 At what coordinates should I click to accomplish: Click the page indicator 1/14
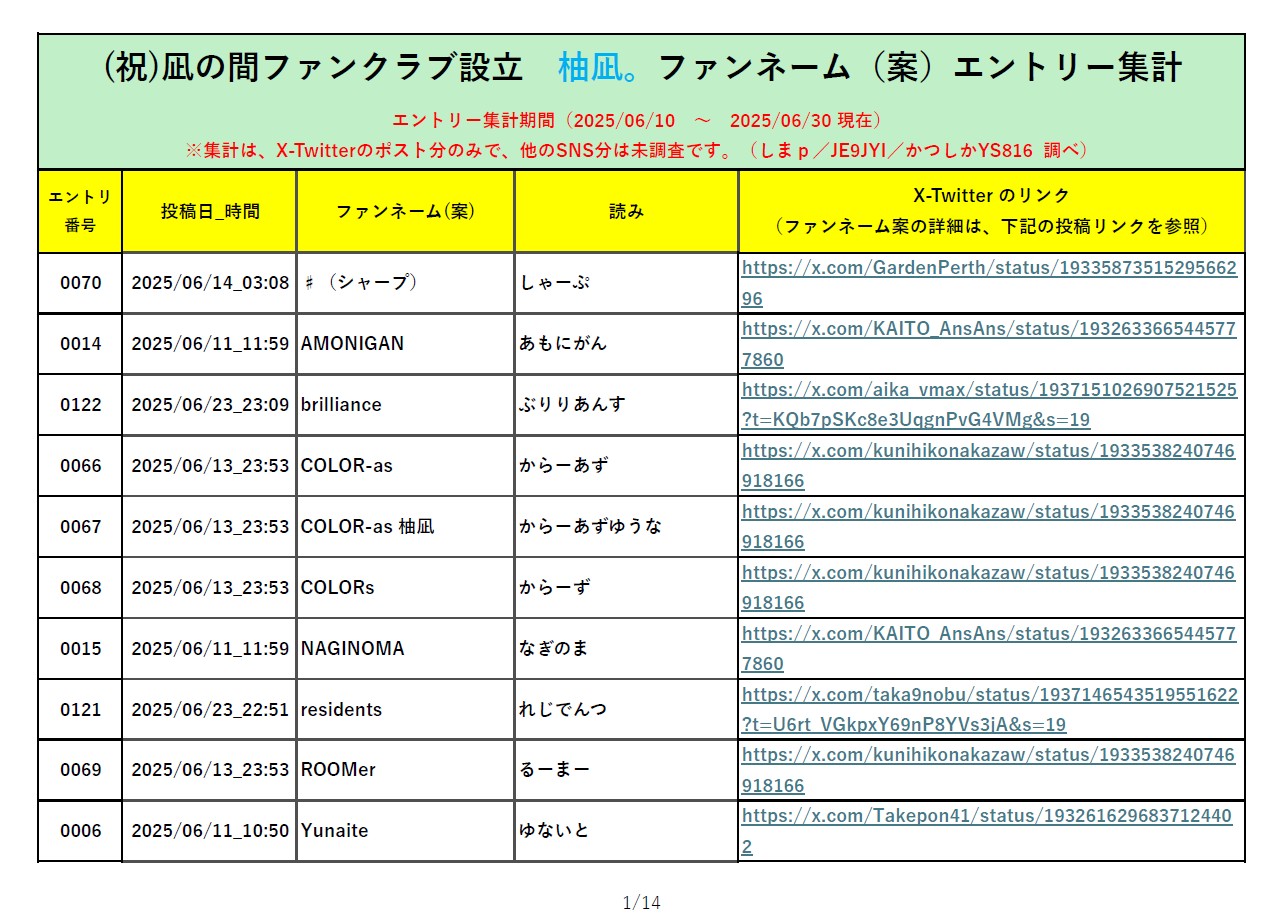click(641, 903)
